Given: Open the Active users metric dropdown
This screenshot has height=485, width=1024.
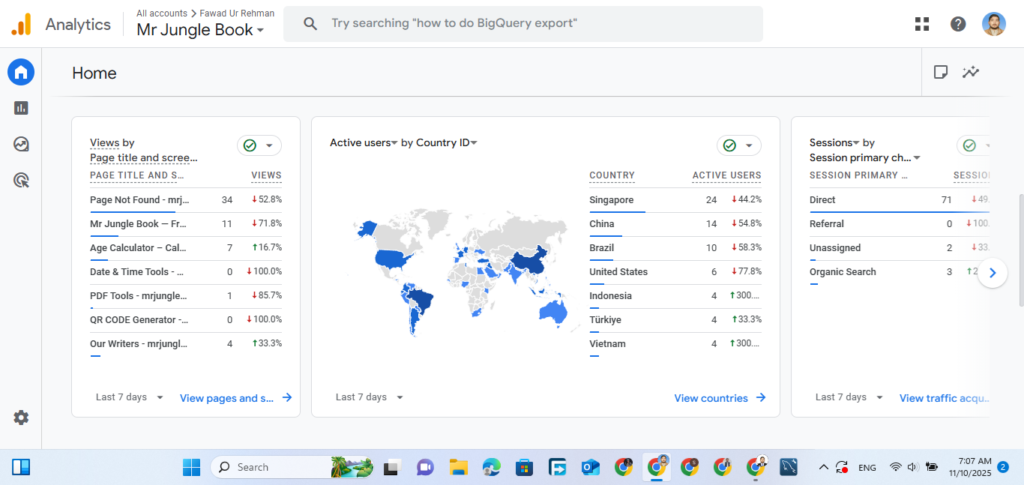Looking at the screenshot, I should pos(363,143).
